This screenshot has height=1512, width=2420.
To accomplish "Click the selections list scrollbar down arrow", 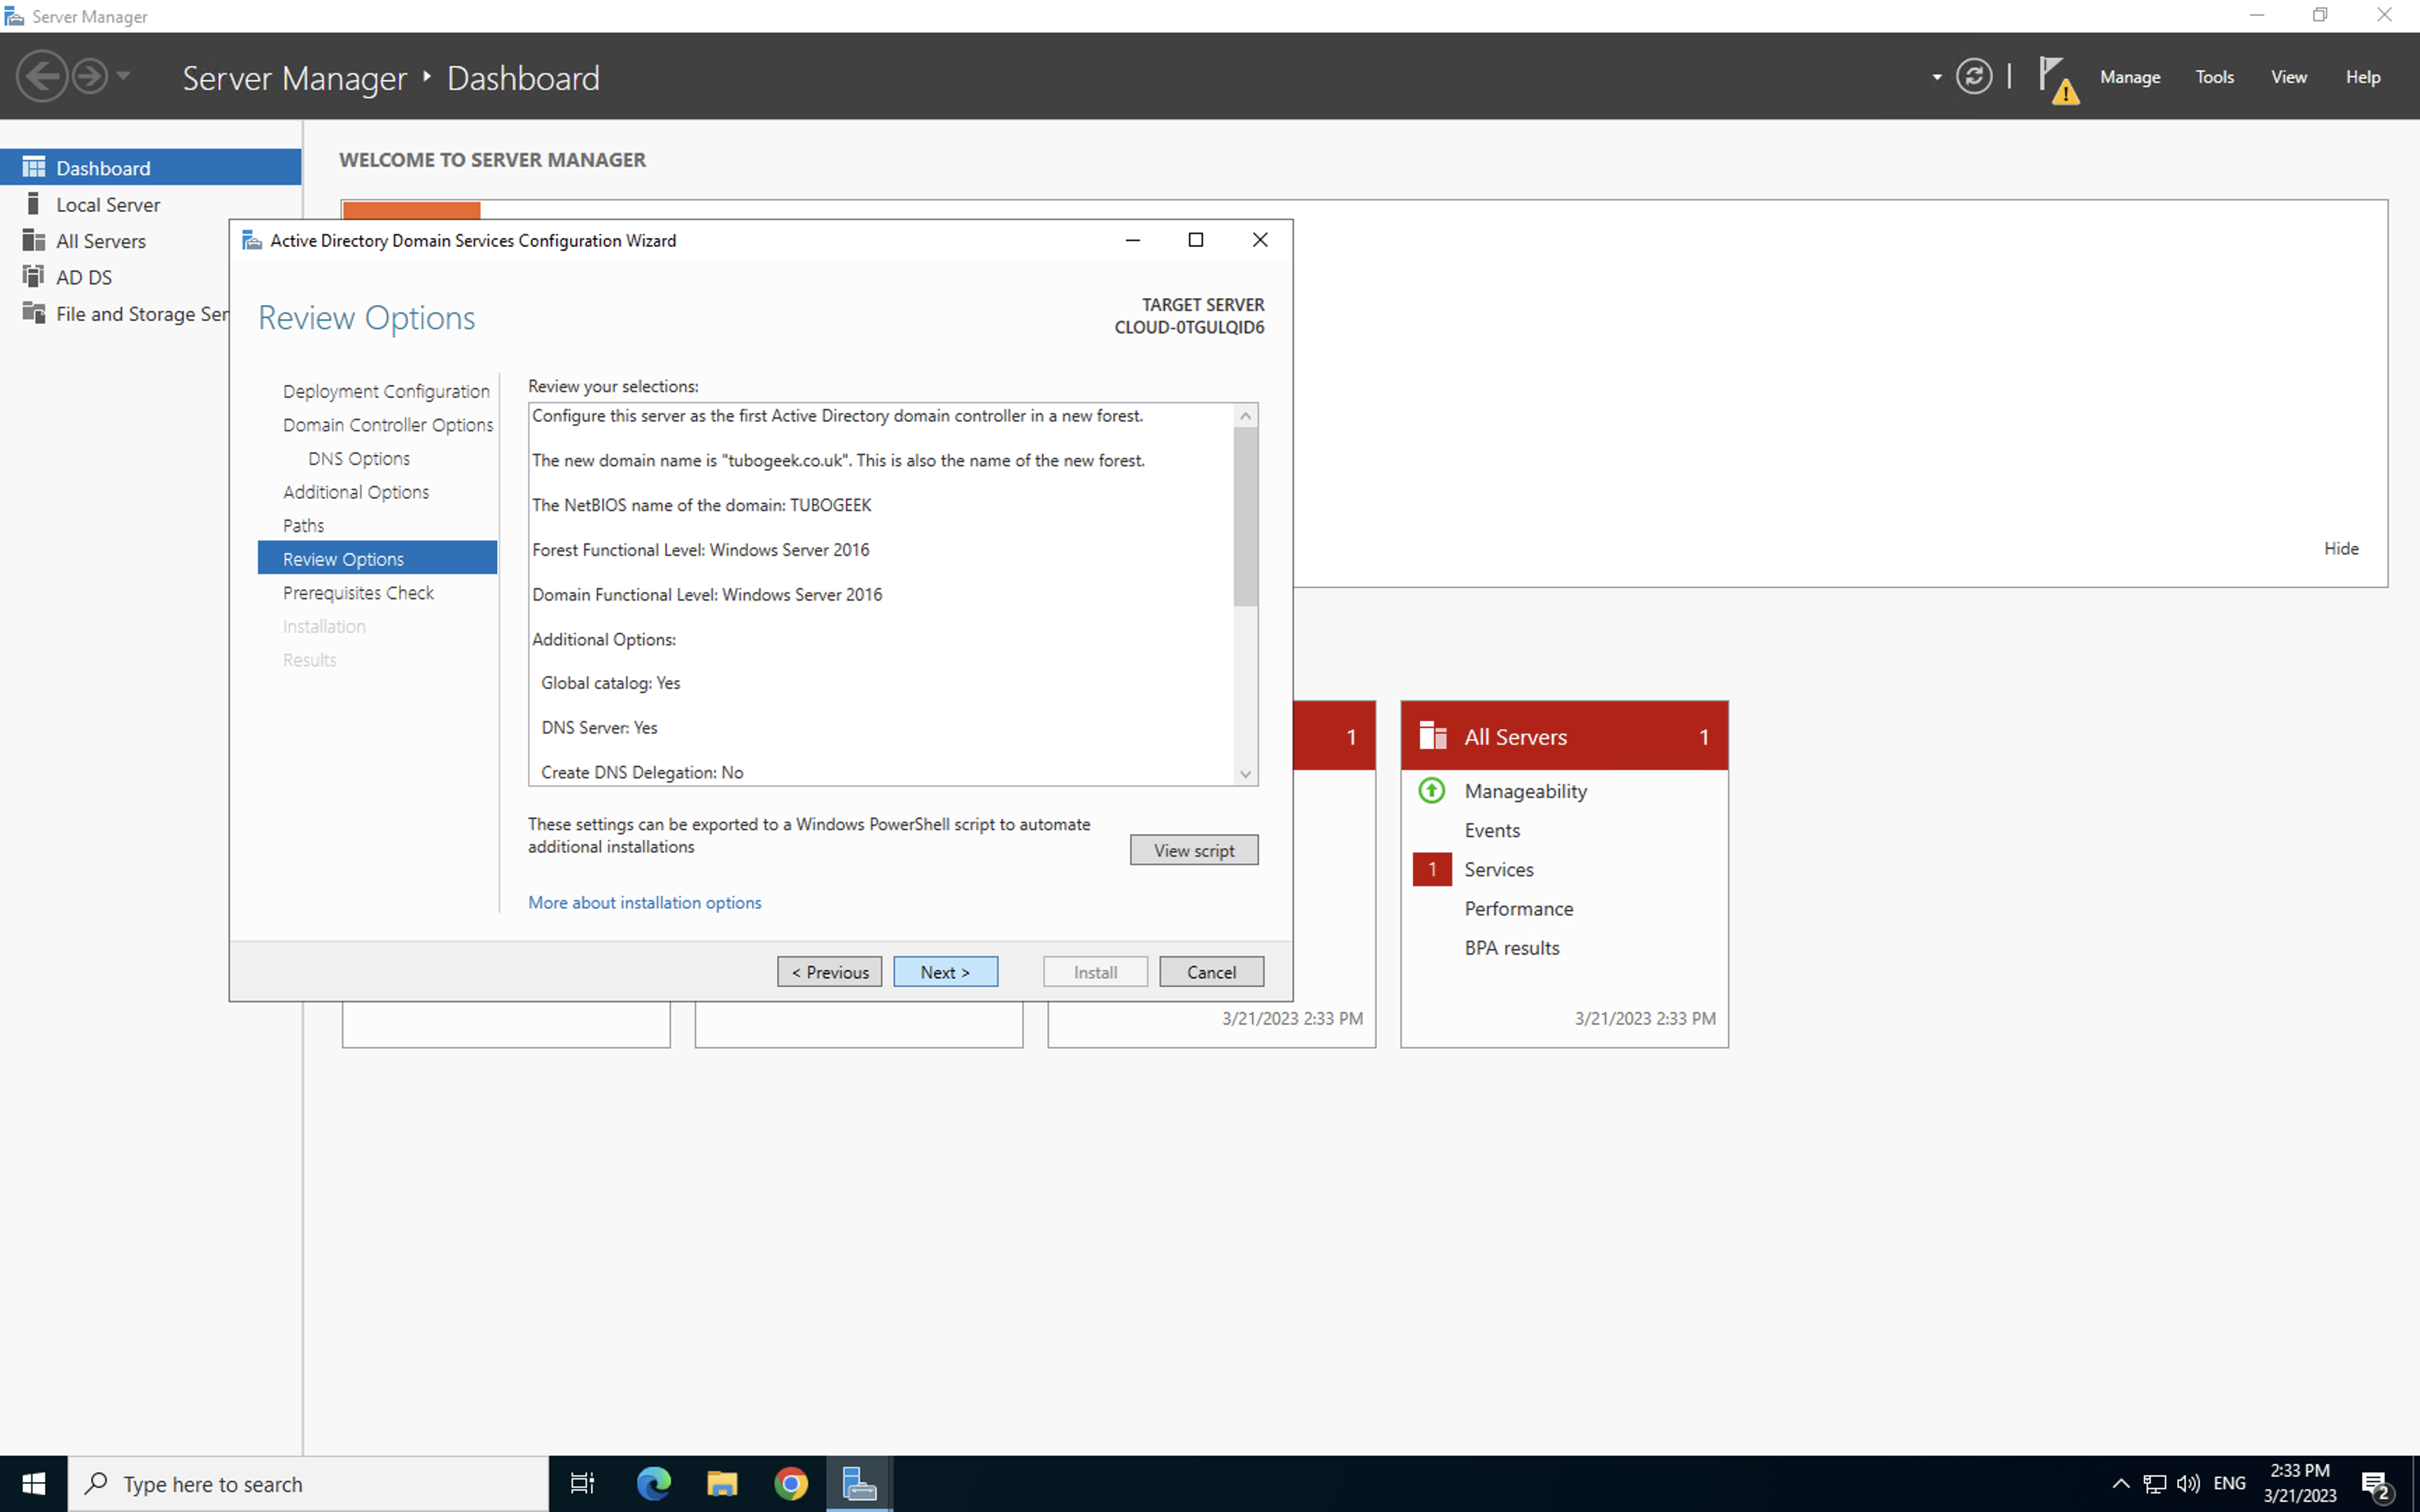I will point(1245,773).
